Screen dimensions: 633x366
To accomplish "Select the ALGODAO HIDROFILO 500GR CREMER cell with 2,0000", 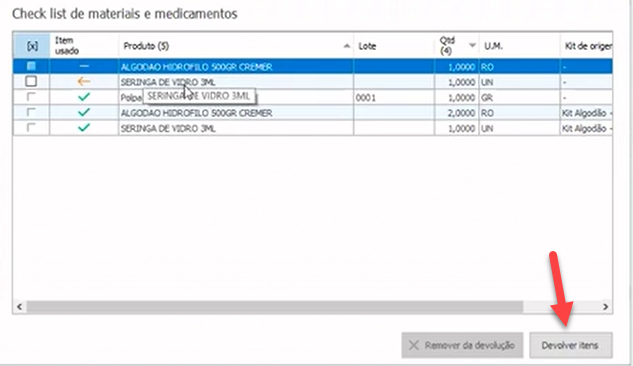I will tap(236, 113).
